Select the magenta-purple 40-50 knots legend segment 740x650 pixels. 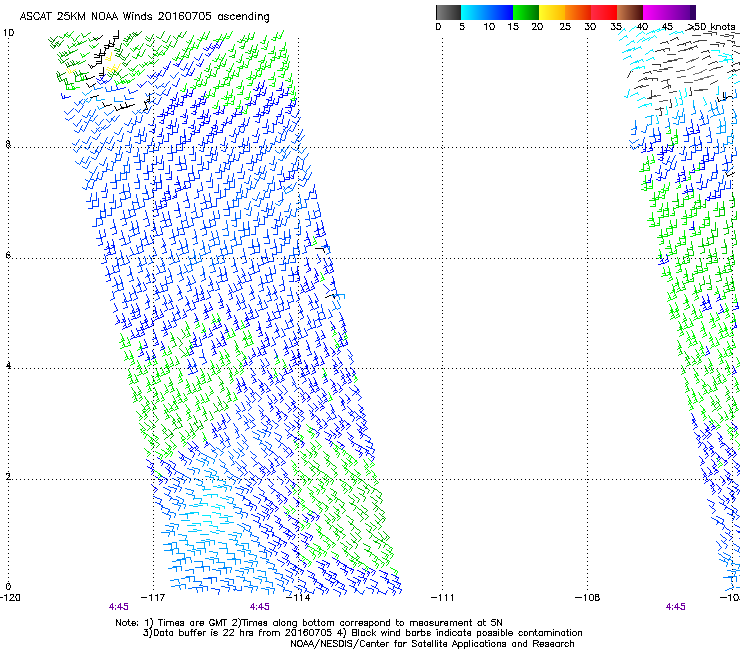click(x=669, y=12)
